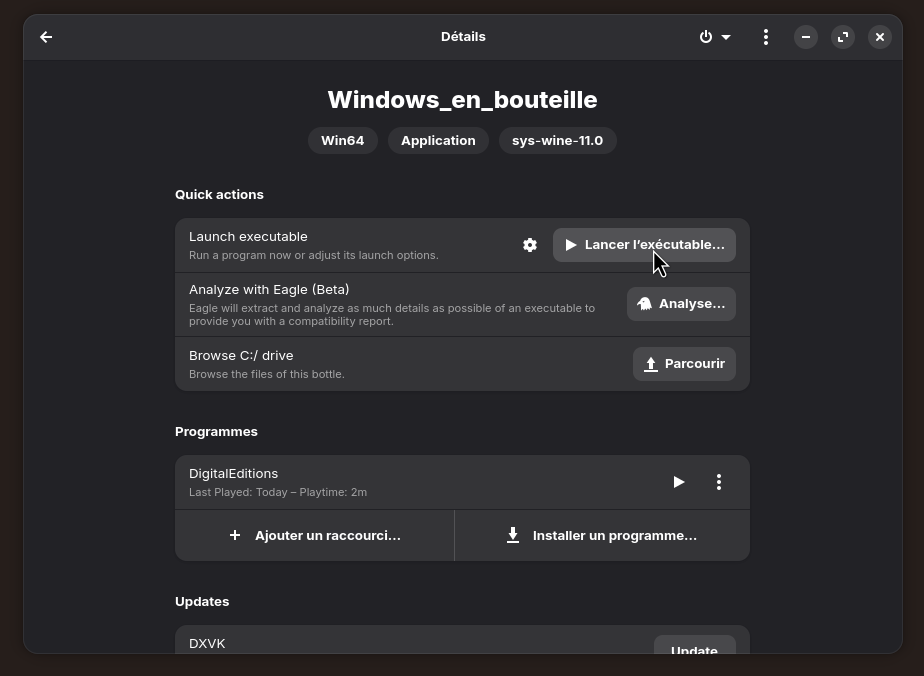Browse C drive with Parcourir
Image resolution: width=924 pixels, height=676 pixels.
coord(684,364)
